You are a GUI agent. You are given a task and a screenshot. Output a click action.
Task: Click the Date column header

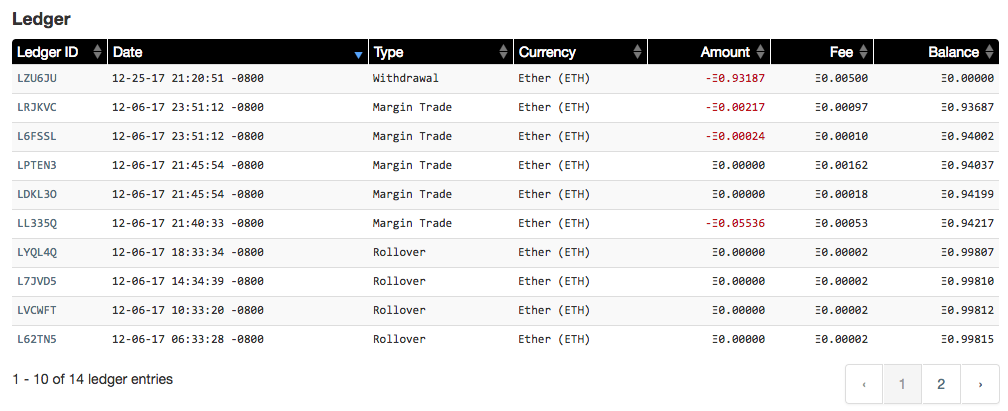tap(238, 52)
